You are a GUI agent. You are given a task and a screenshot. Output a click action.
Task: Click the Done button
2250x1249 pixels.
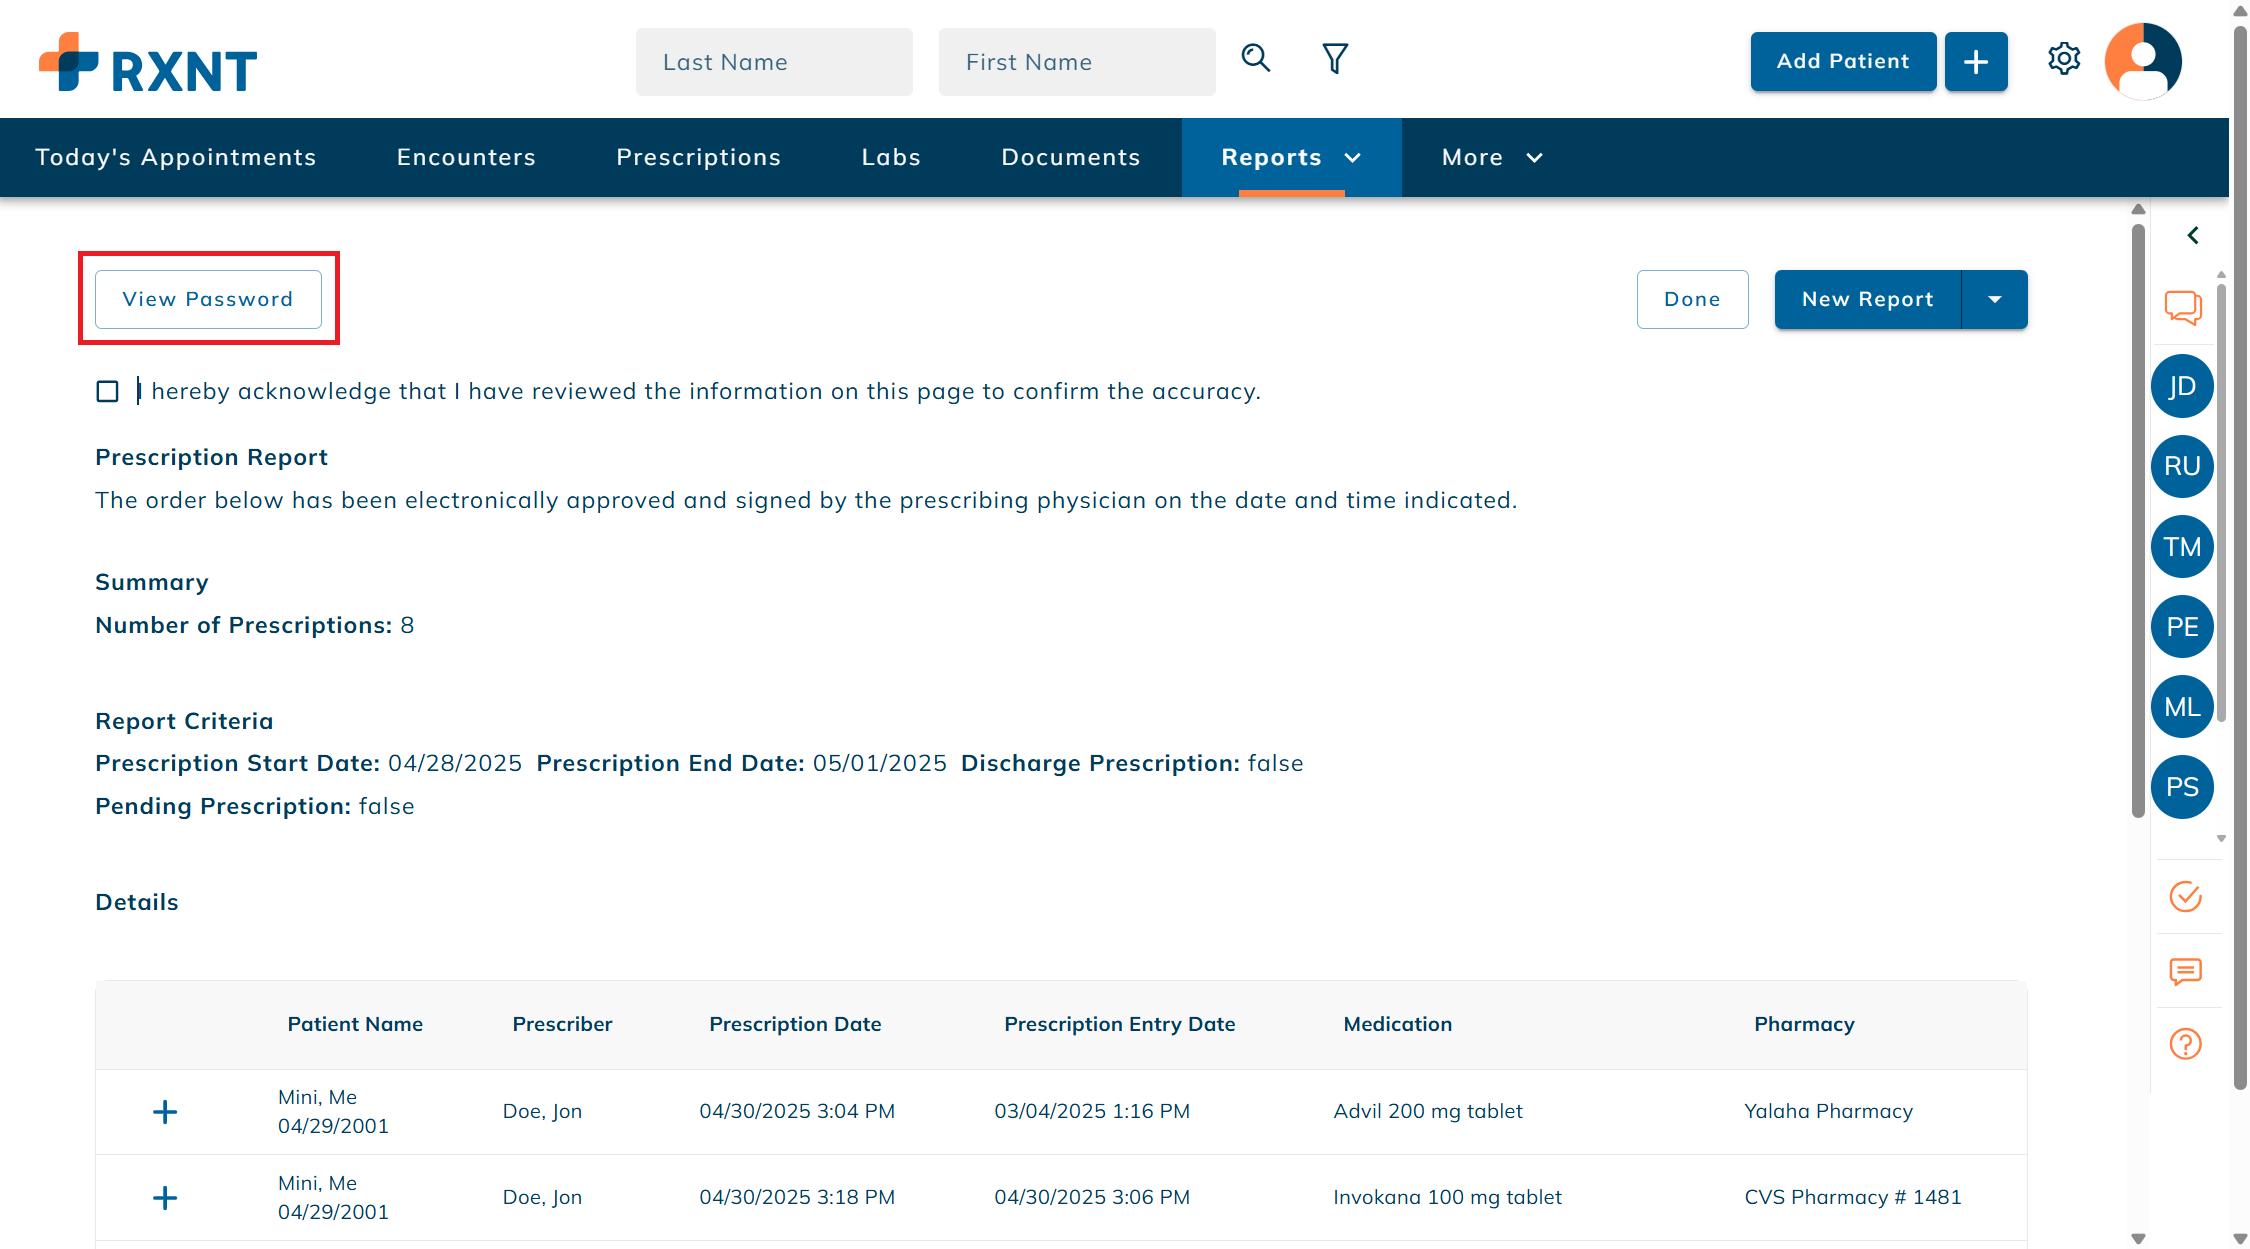tap(1692, 299)
